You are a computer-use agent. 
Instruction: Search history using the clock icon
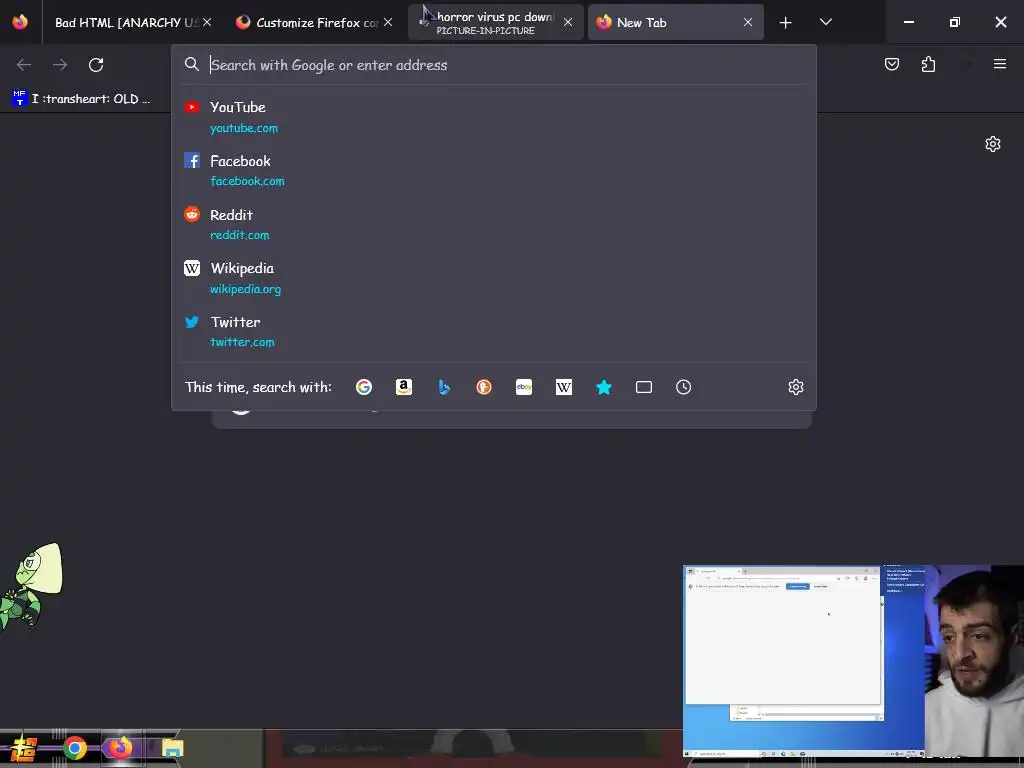684,387
